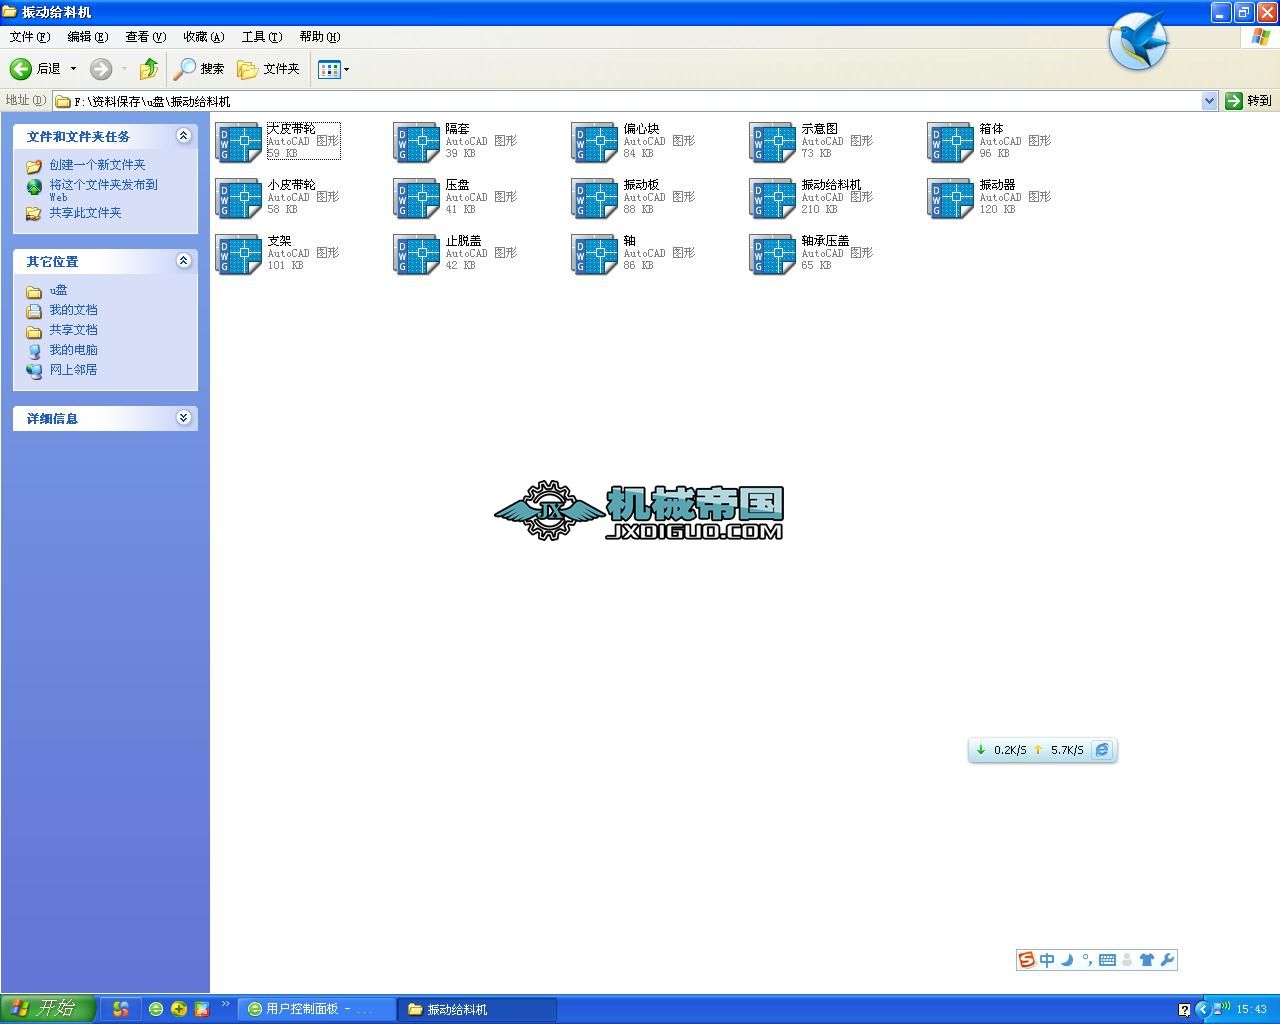Show hidden tray icons arrow
The height and width of the screenshot is (1024, 1280).
tap(1203, 1010)
